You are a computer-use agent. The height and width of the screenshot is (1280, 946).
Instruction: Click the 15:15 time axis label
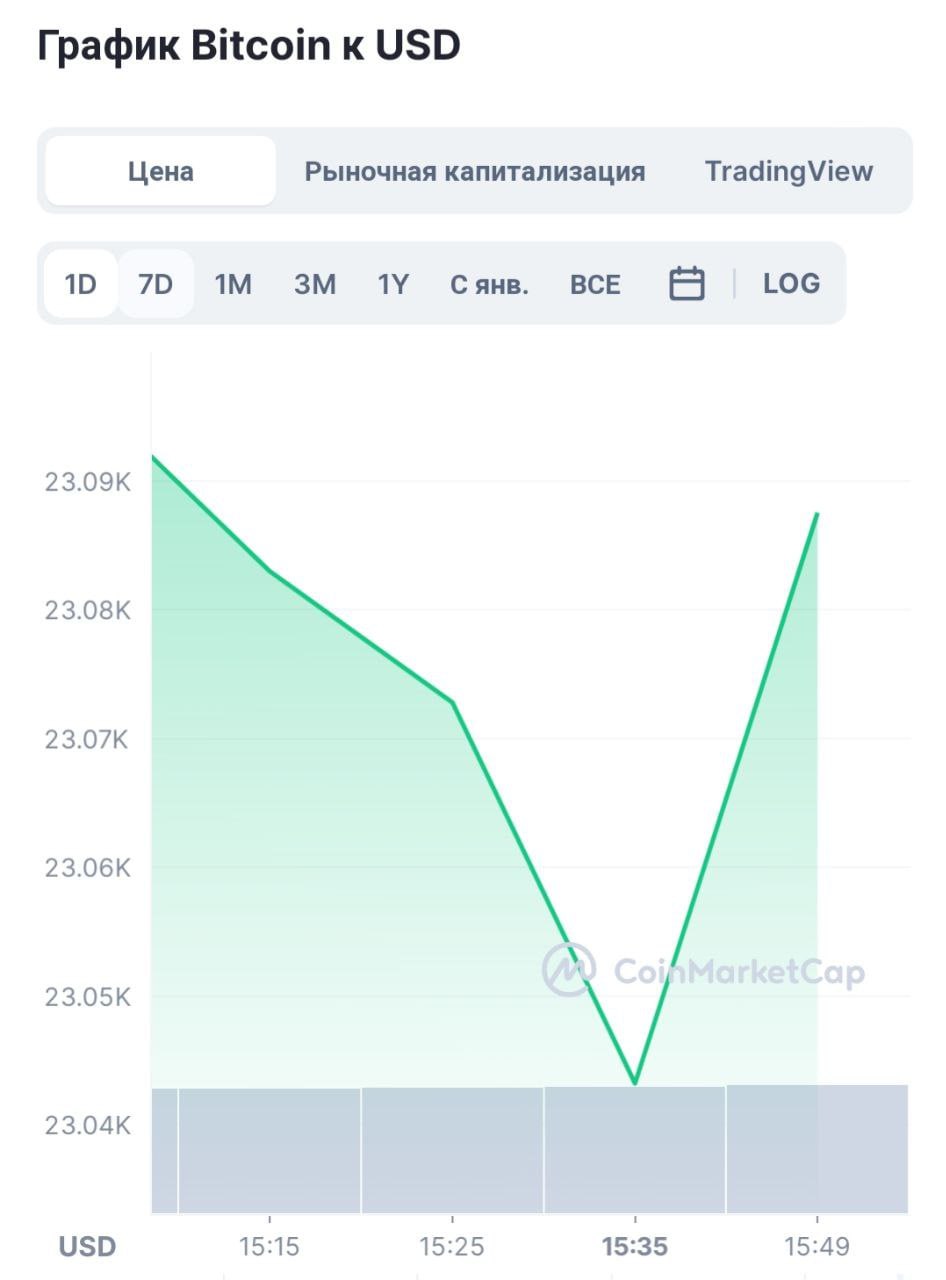click(270, 1246)
